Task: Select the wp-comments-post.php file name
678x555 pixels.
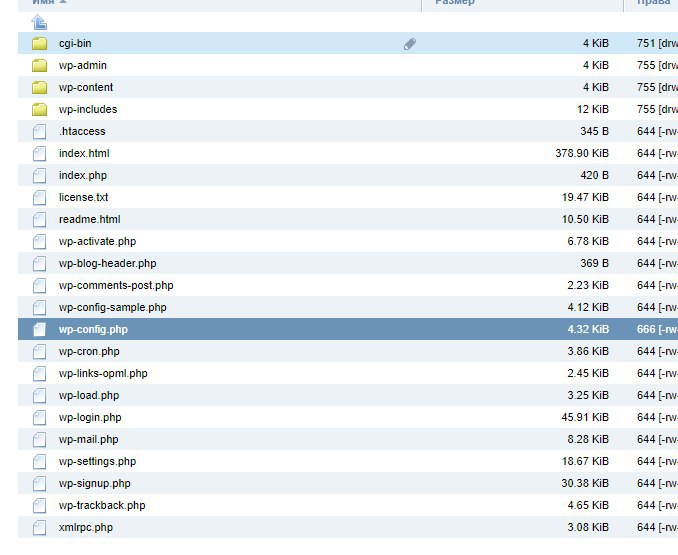Action: point(116,286)
